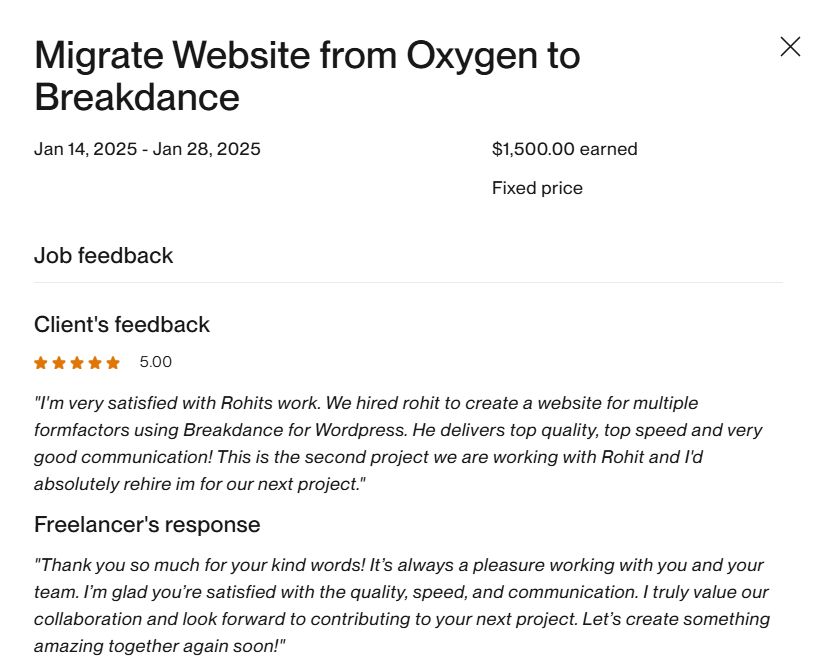Click the second orange rating star

click(x=59, y=363)
